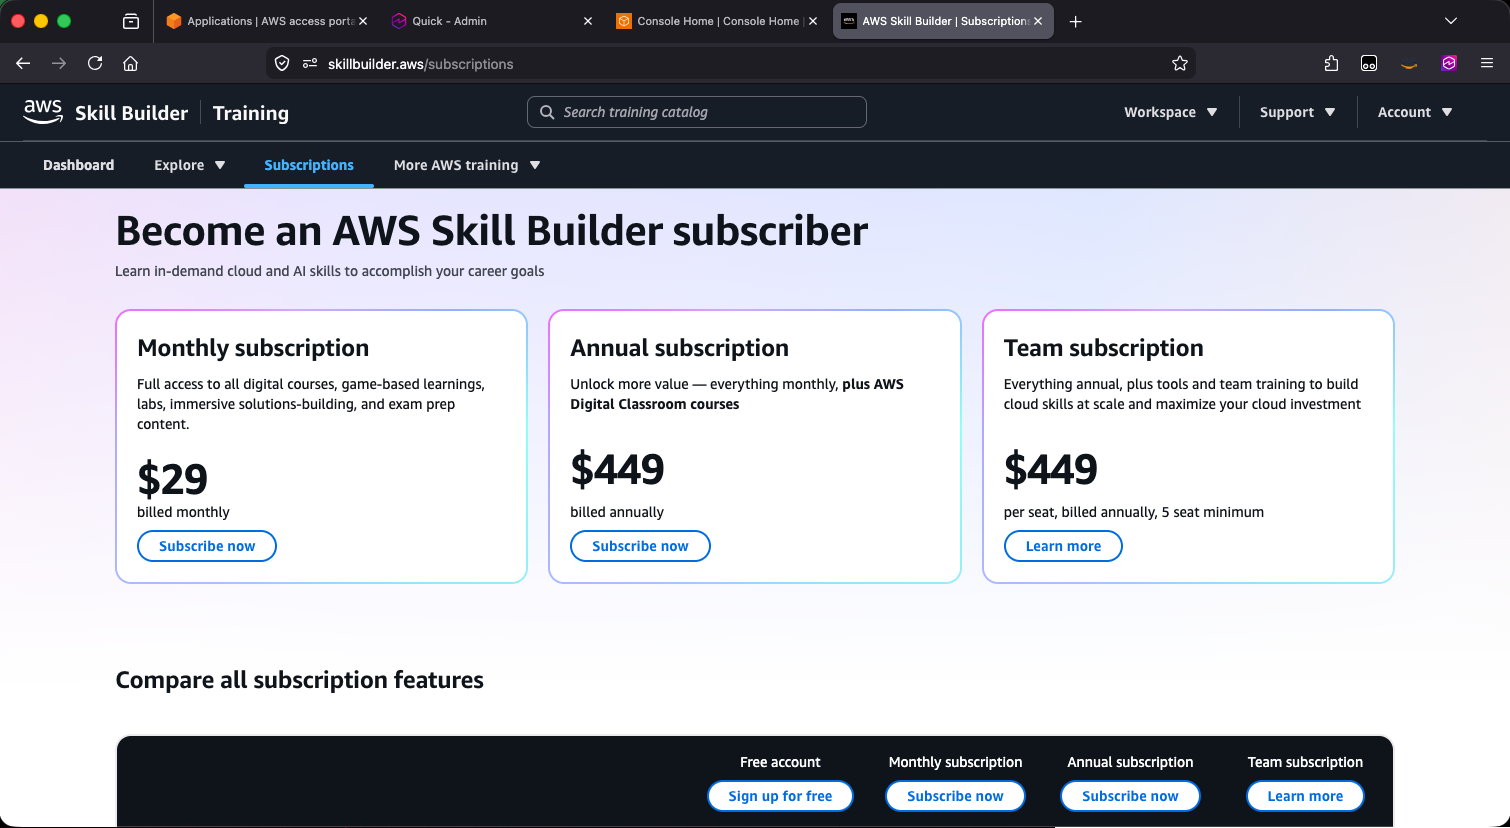Click the reader-style toolbar icon with glasses
The height and width of the screenshot is (828, 1510).
[1369, 63]
